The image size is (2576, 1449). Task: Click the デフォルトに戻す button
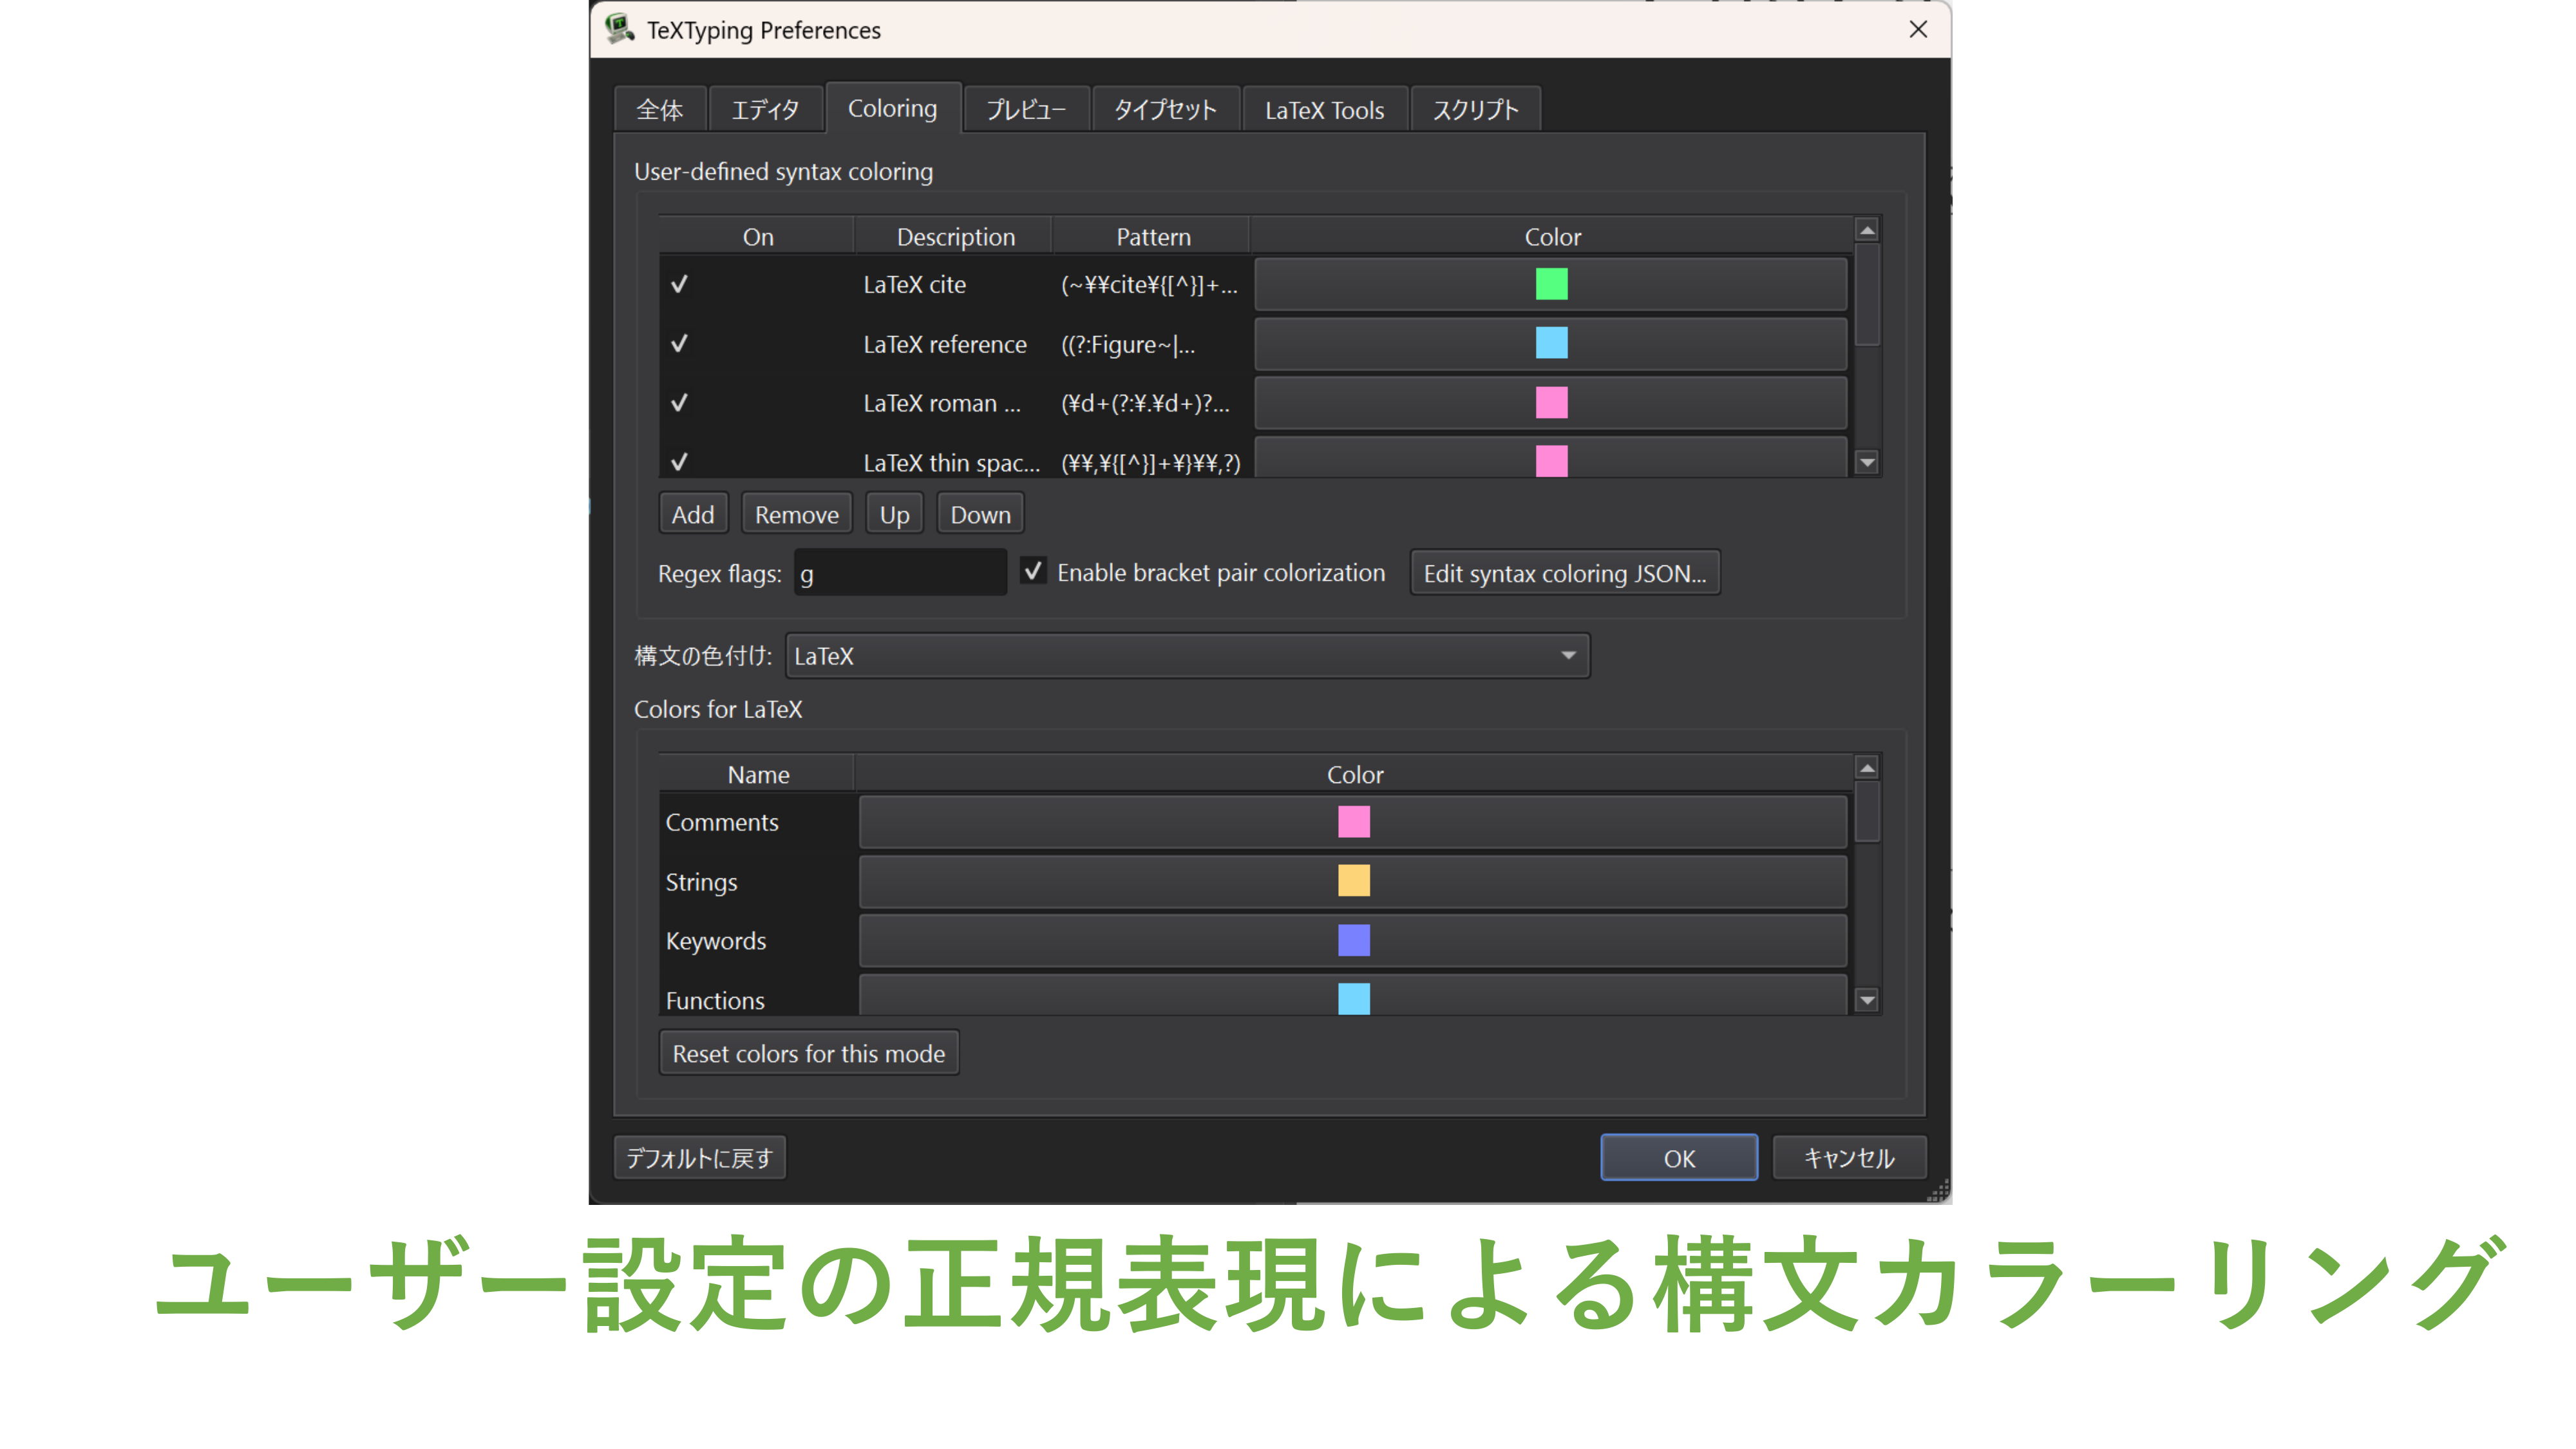coord(700,1157)
